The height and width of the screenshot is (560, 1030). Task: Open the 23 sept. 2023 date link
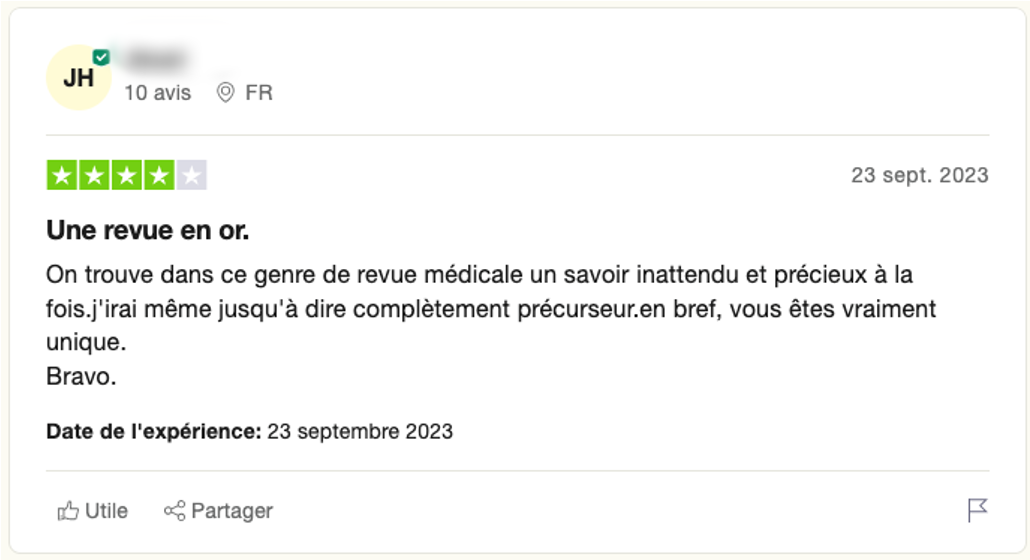tap(919, 176)
